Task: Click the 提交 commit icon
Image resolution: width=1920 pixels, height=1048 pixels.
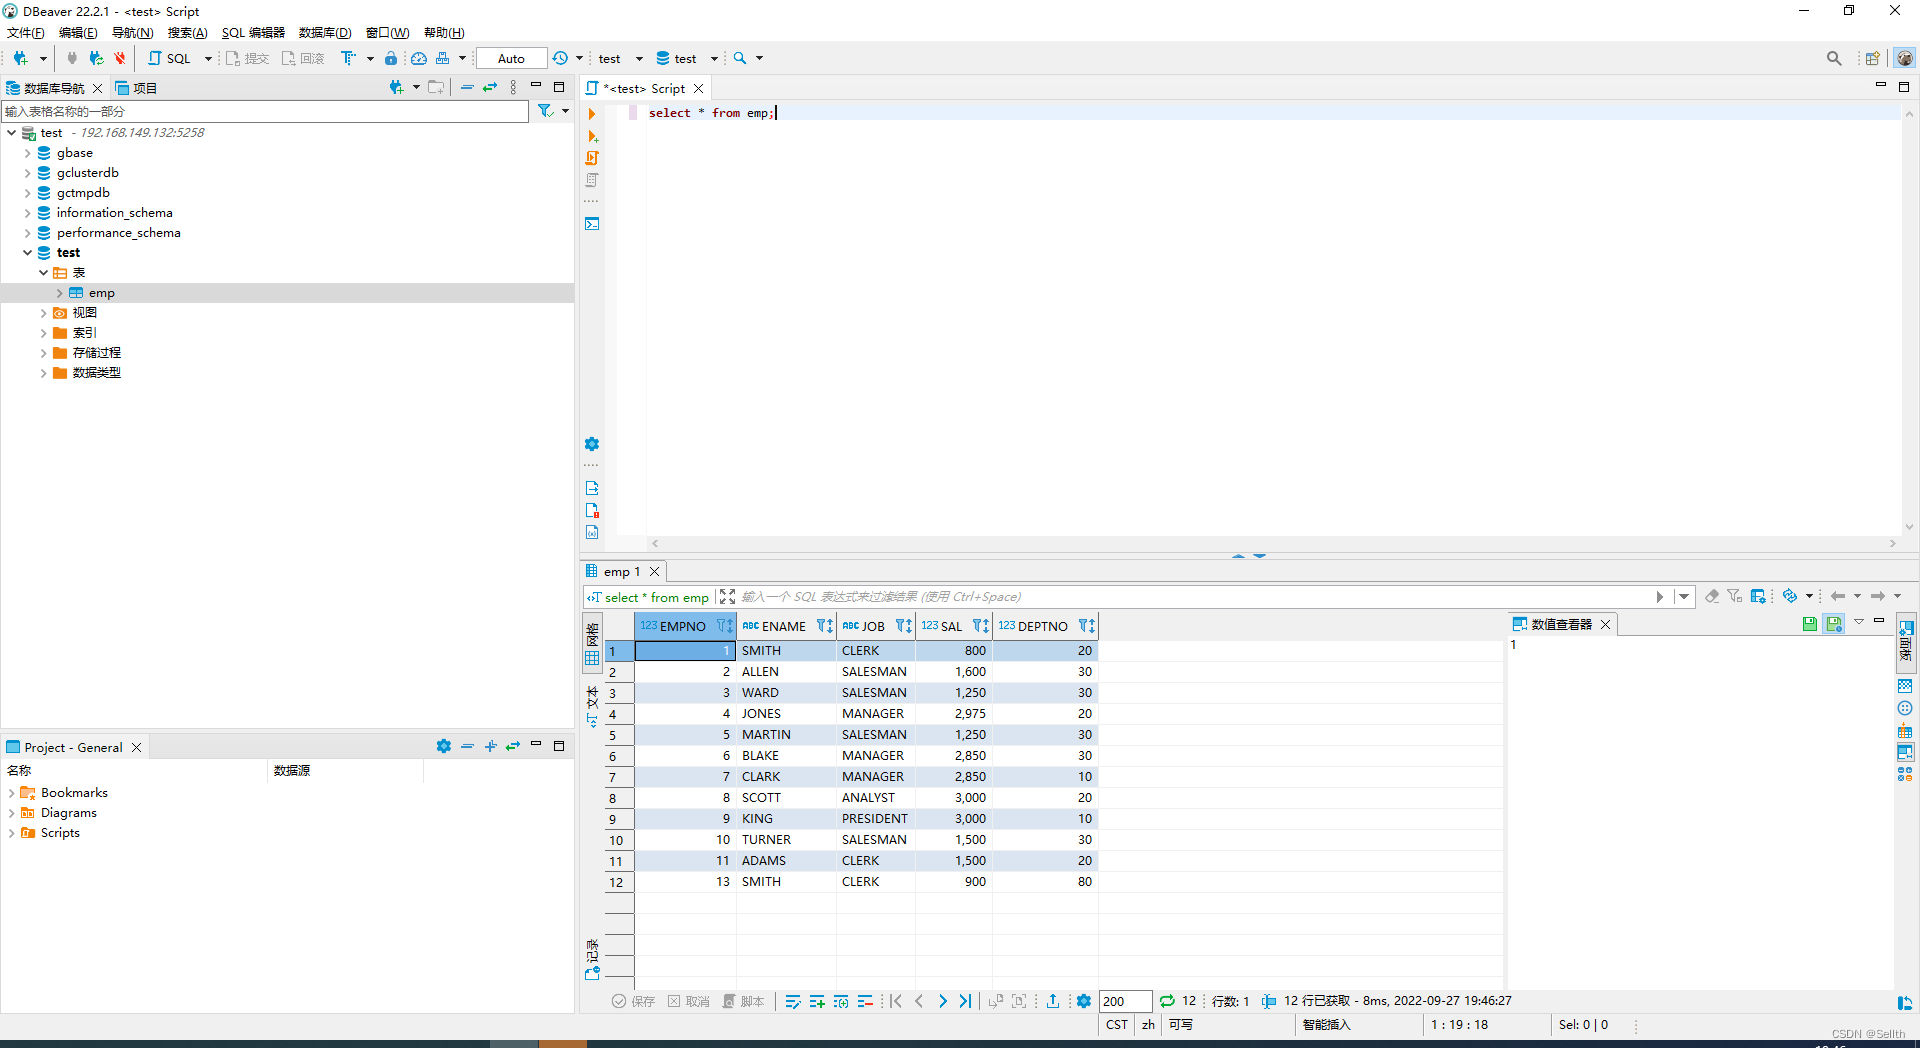Action: (247, 58)
